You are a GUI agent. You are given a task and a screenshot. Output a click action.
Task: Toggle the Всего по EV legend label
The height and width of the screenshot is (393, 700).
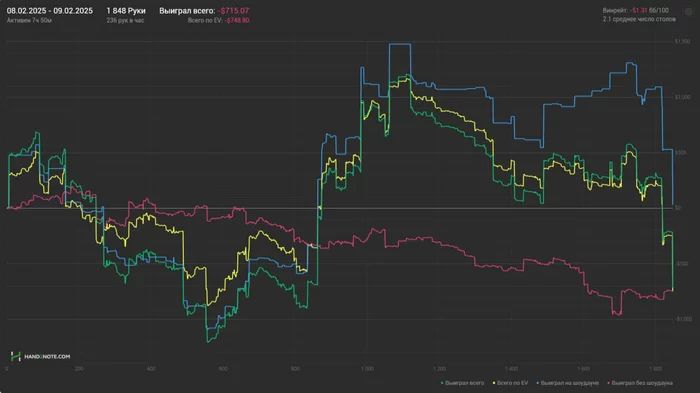512,383
